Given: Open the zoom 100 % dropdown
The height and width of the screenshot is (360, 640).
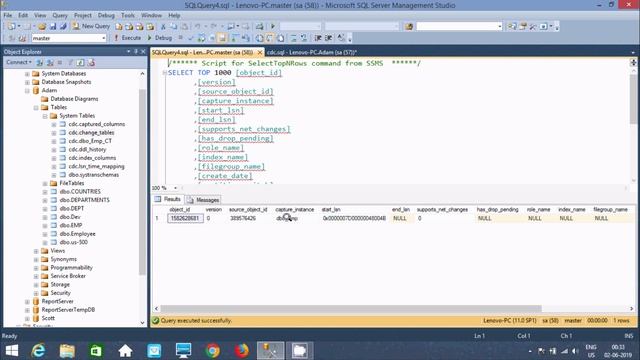Looking at the screenshot, I should click(176, 188).
